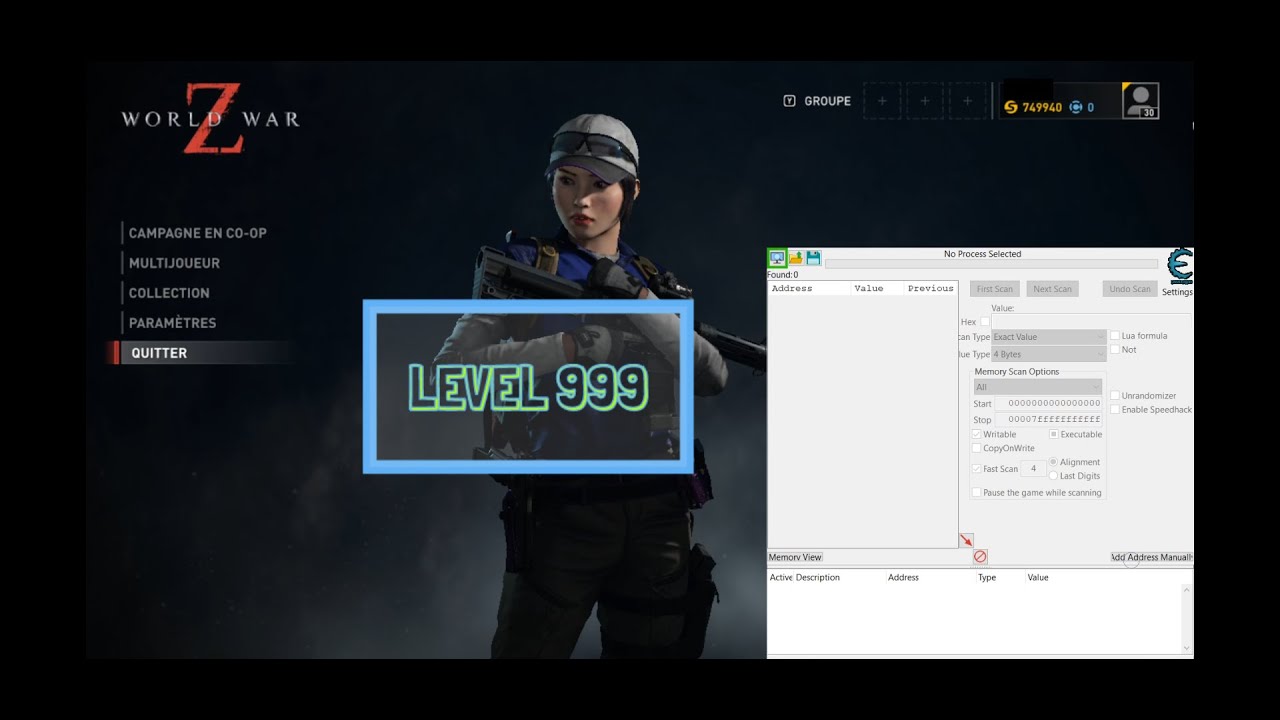Open the player profile avatar showing level 30

coord(1140,101)
